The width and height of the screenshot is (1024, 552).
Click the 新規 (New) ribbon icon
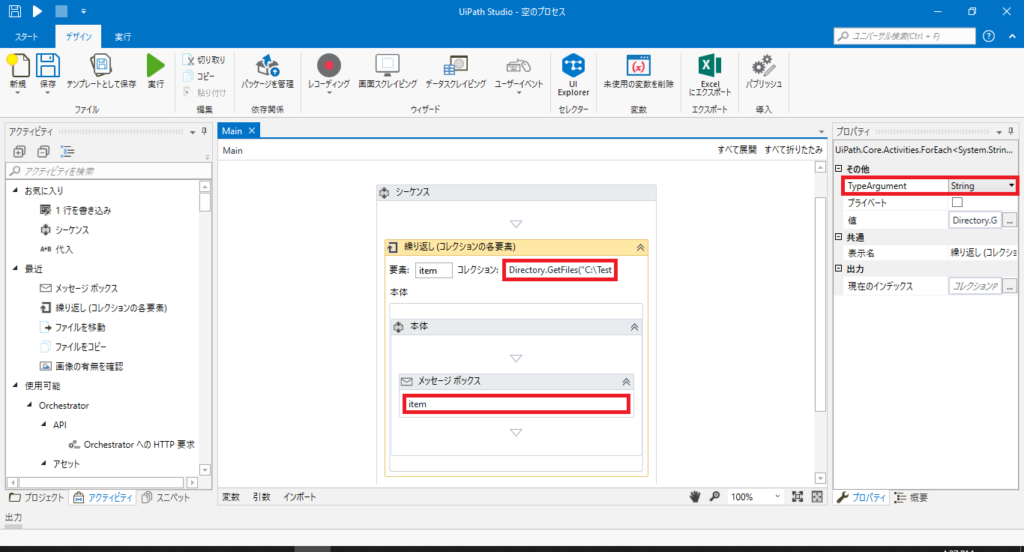(18, 67)
